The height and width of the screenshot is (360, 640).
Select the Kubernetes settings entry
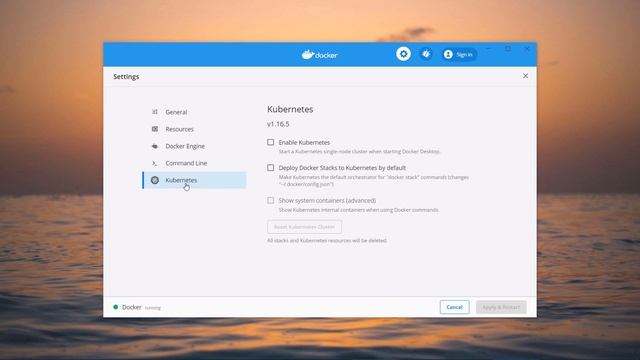194,180
